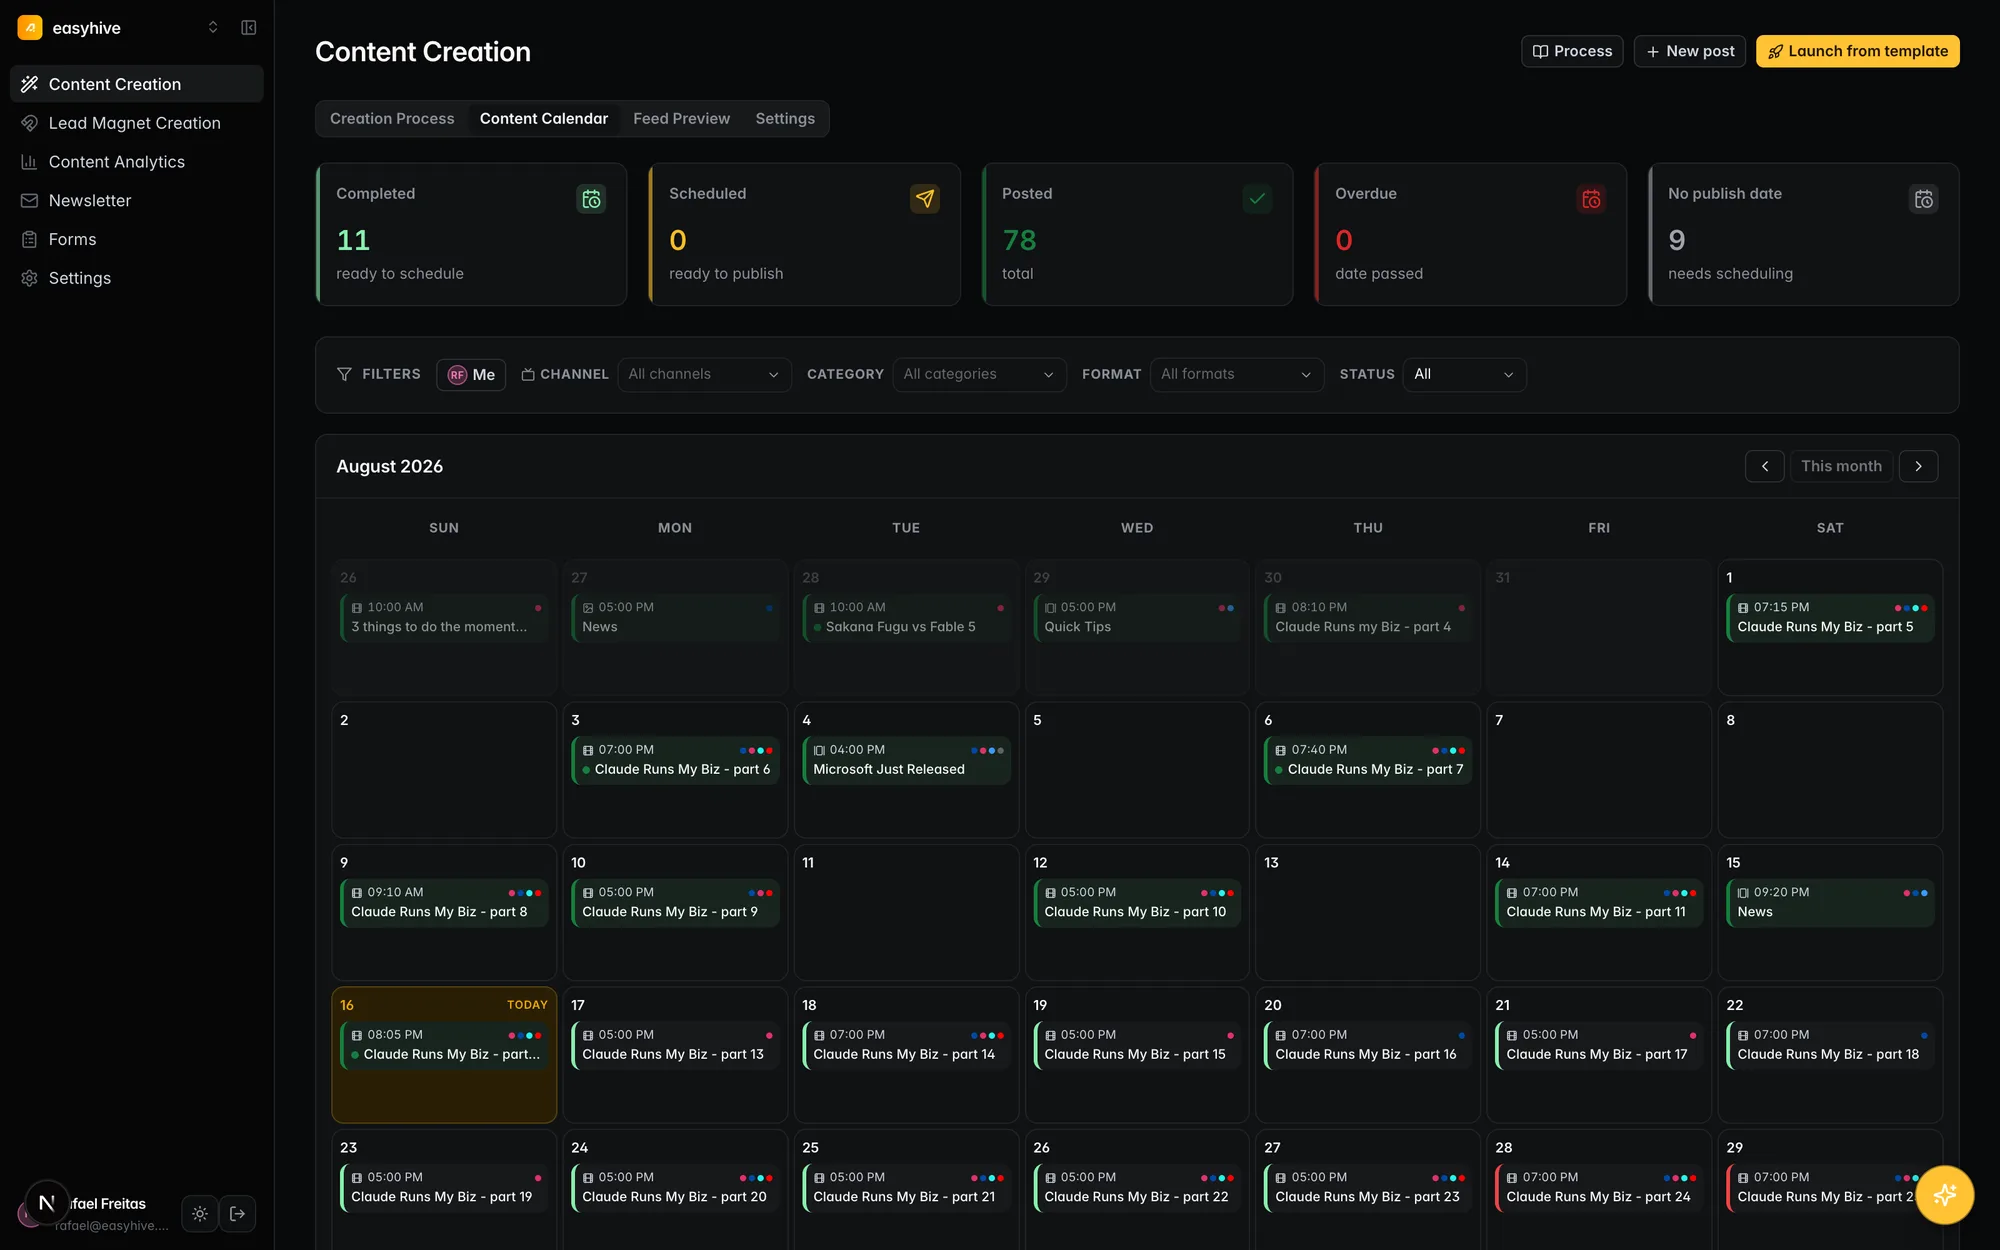Screen dimensions: 2000x1250
Task: Go to the previous month
Action: [x=1765, y=466]
